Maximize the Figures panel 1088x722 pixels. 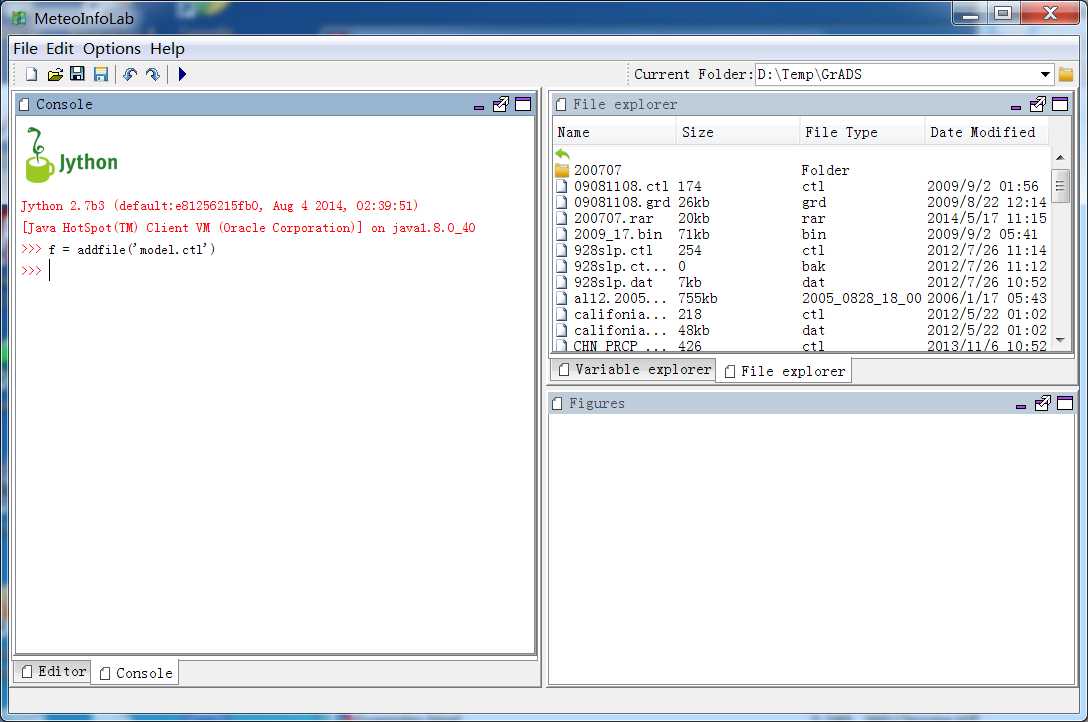point(1065,404)
